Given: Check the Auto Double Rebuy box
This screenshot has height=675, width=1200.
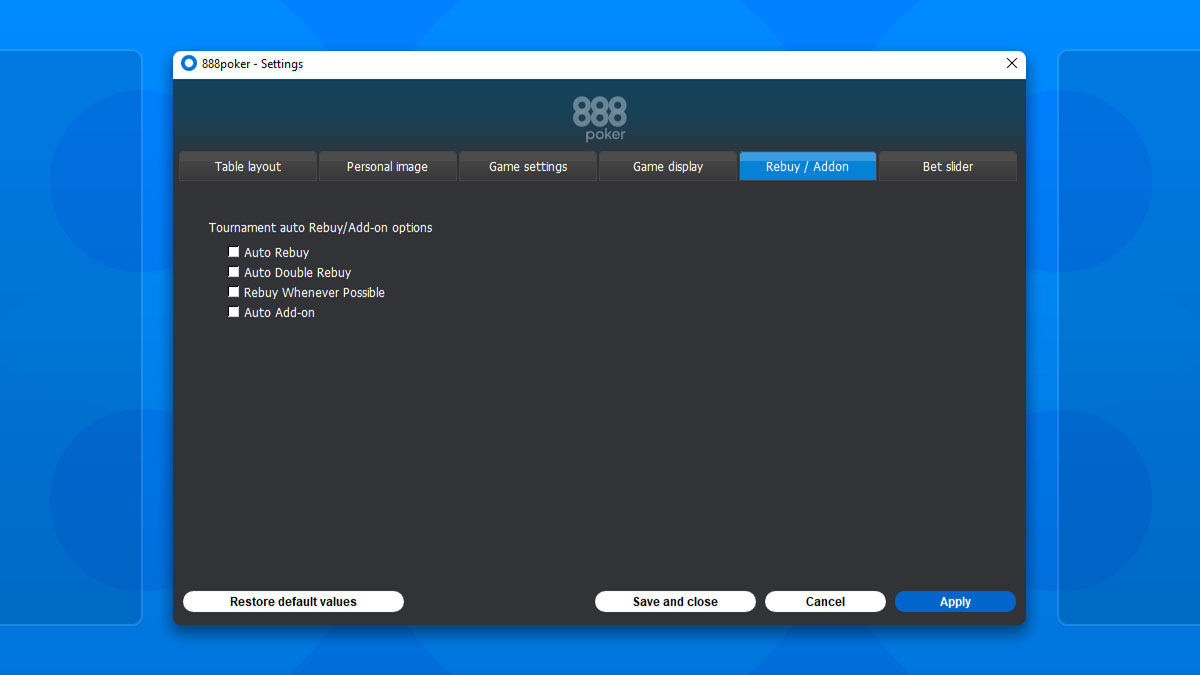Looking at the screenshot, I should (234, 272).
